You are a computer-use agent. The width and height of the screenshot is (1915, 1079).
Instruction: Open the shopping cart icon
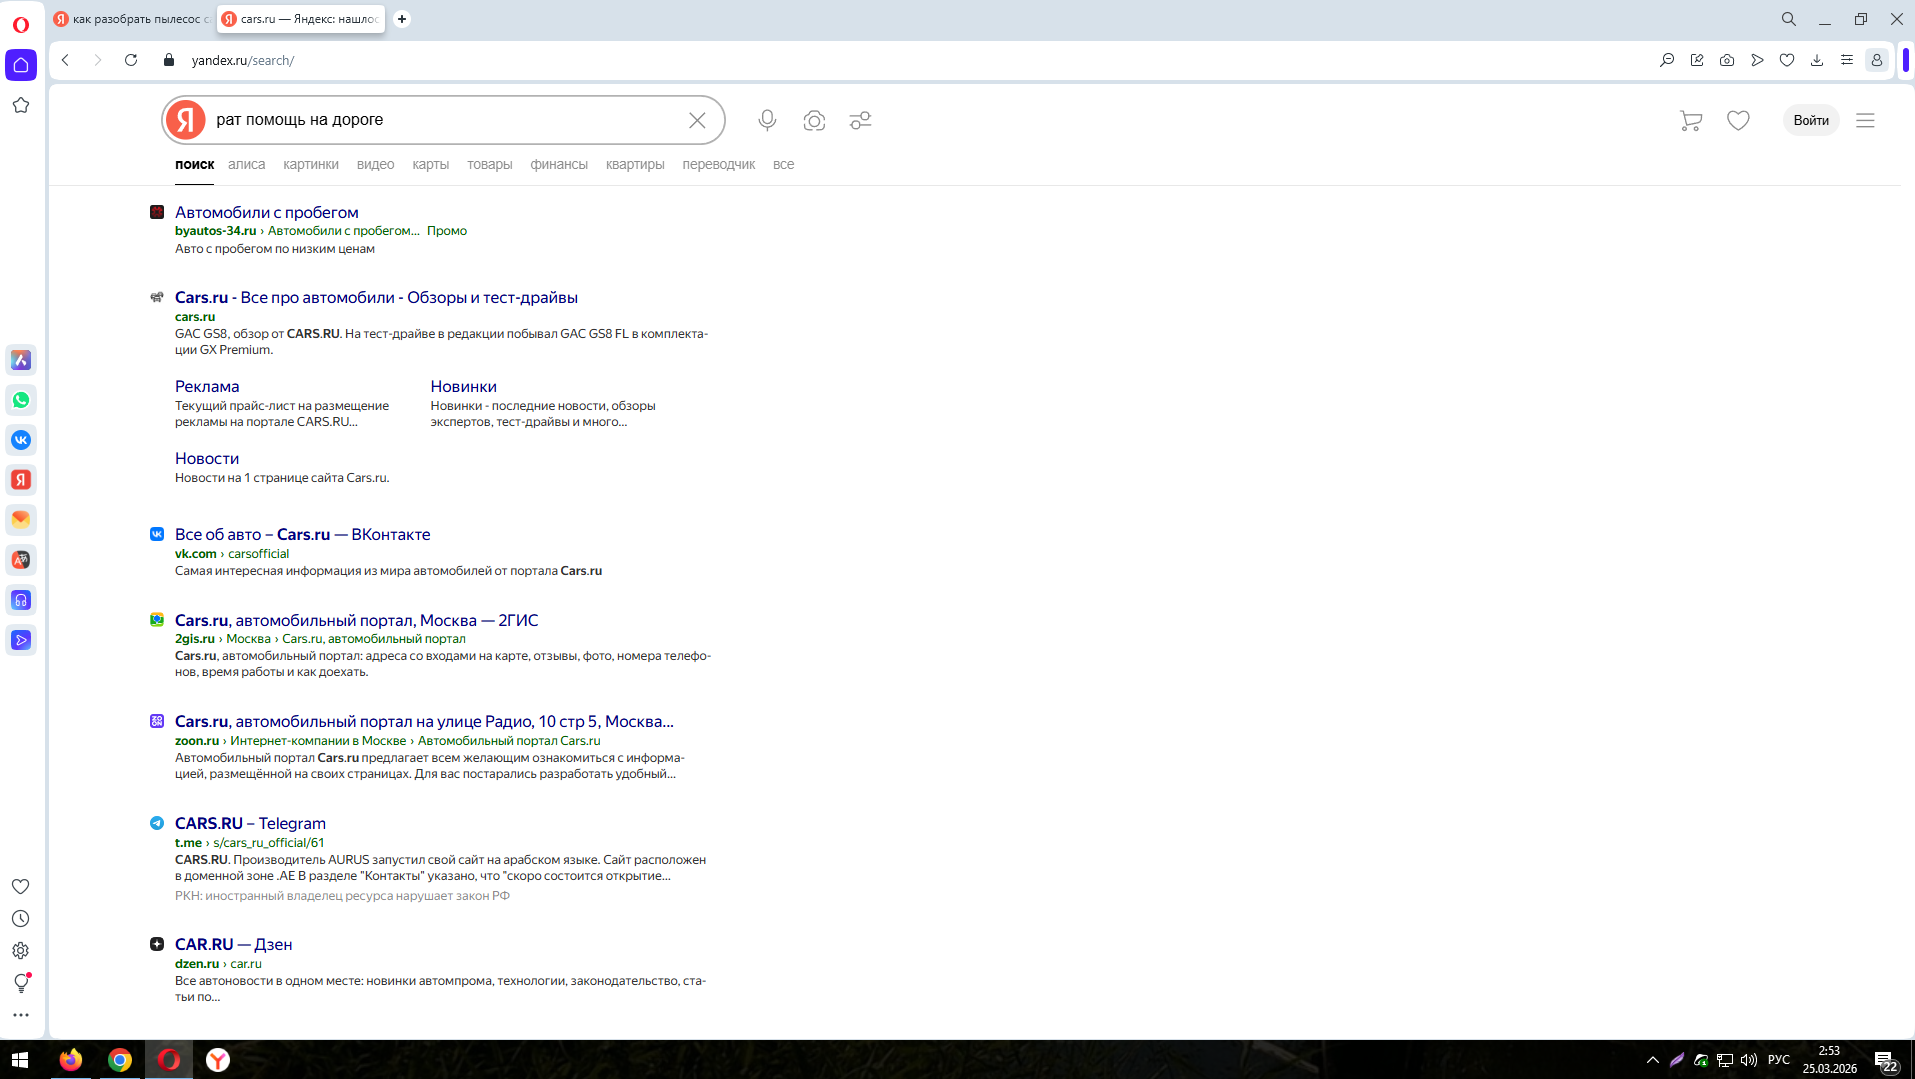click(x=1691, y=120)
